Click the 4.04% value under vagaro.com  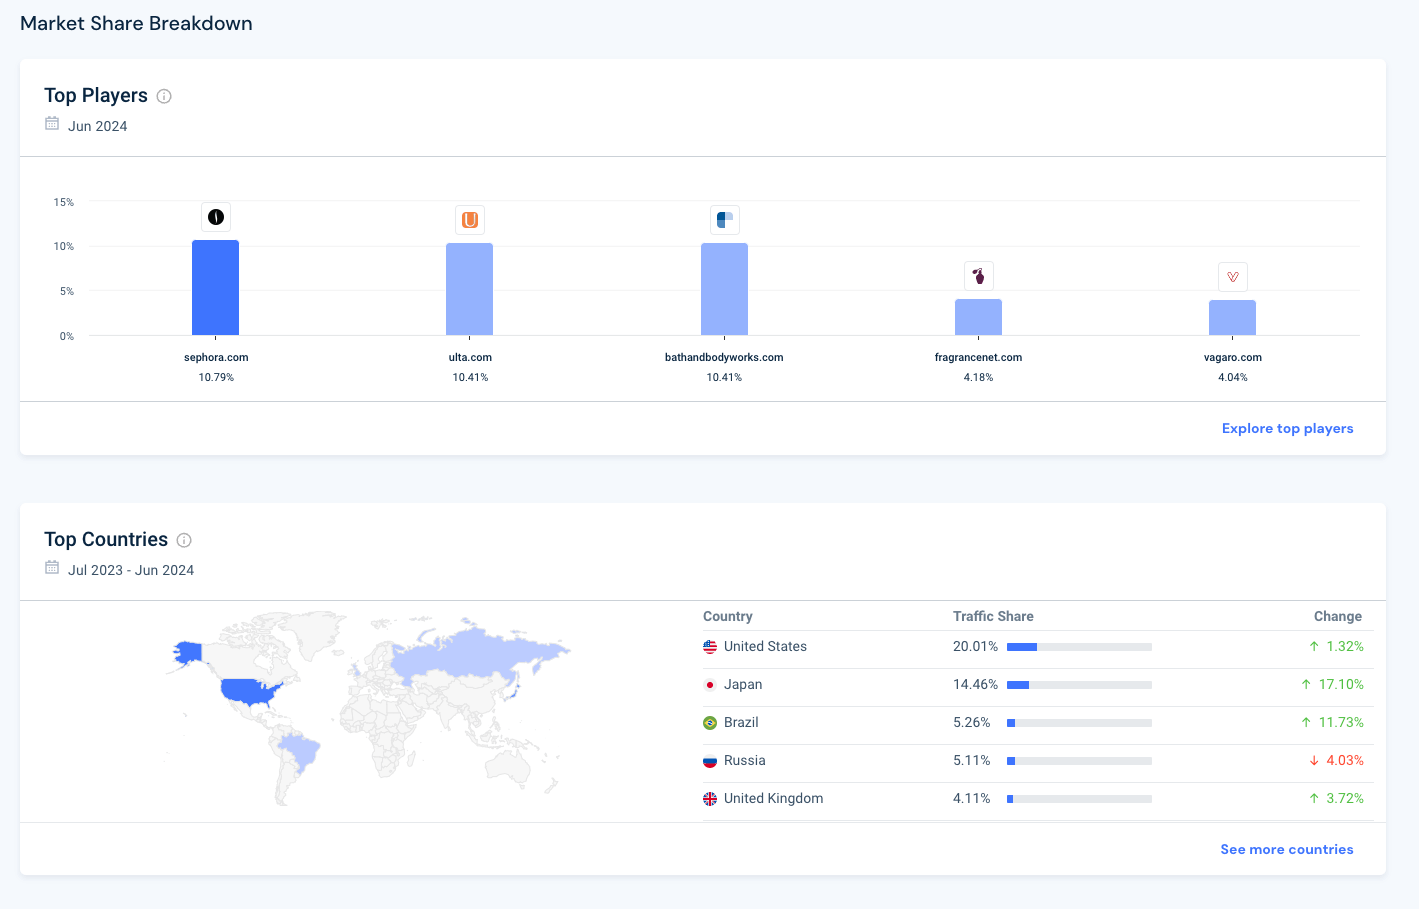coord(1233,377)
